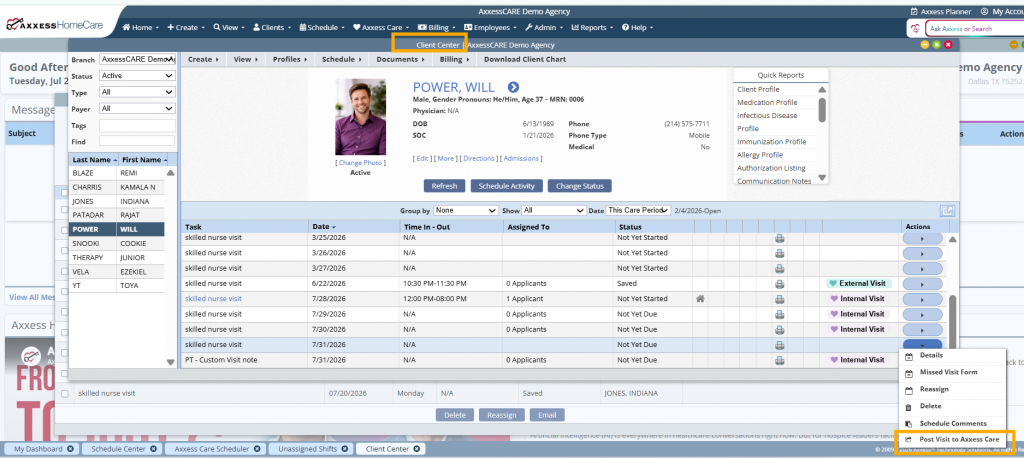Click the Change Status button
This screenshot has width=1024, height=458.
[579, 186]
